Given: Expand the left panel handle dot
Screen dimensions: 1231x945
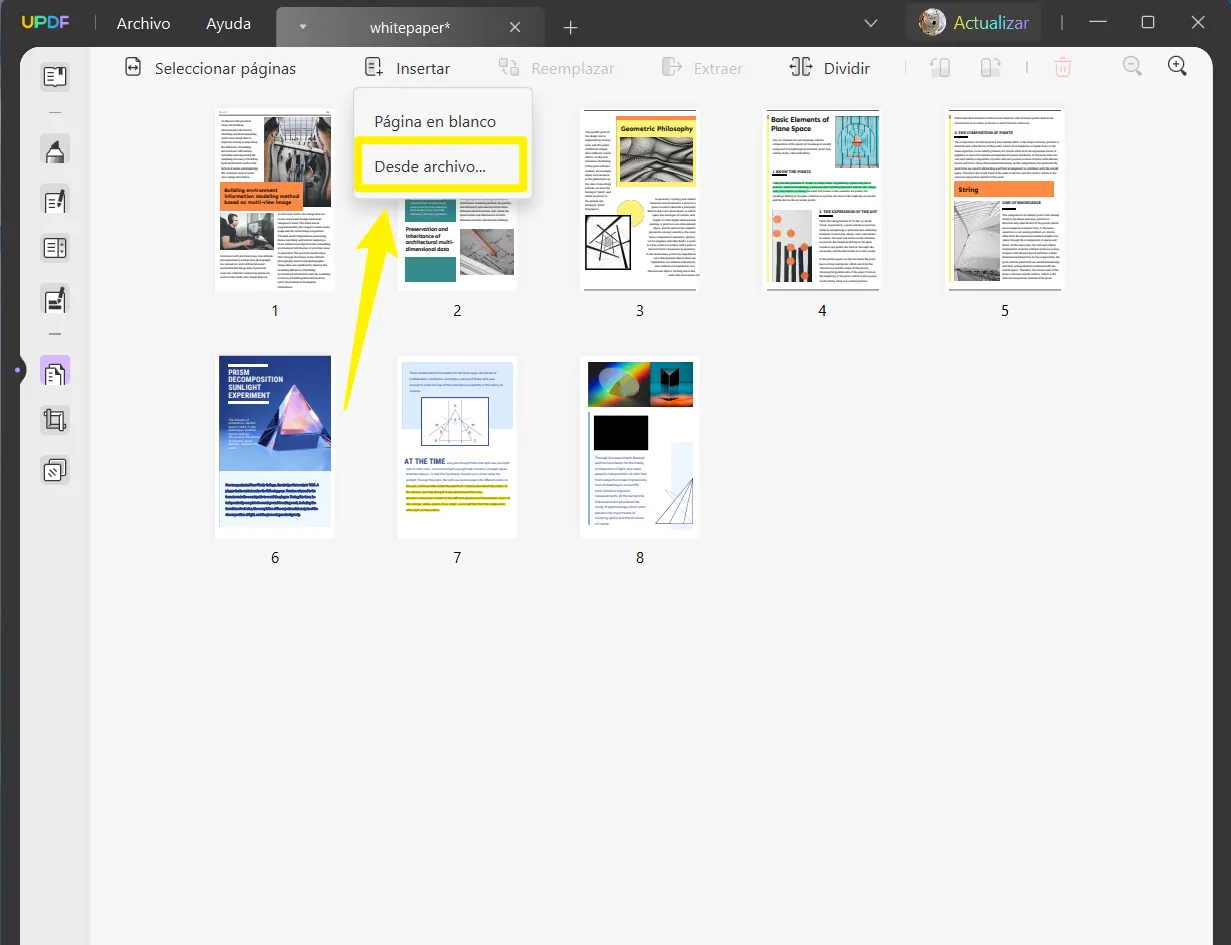Looking at the screenshot, I should (18, 371).
